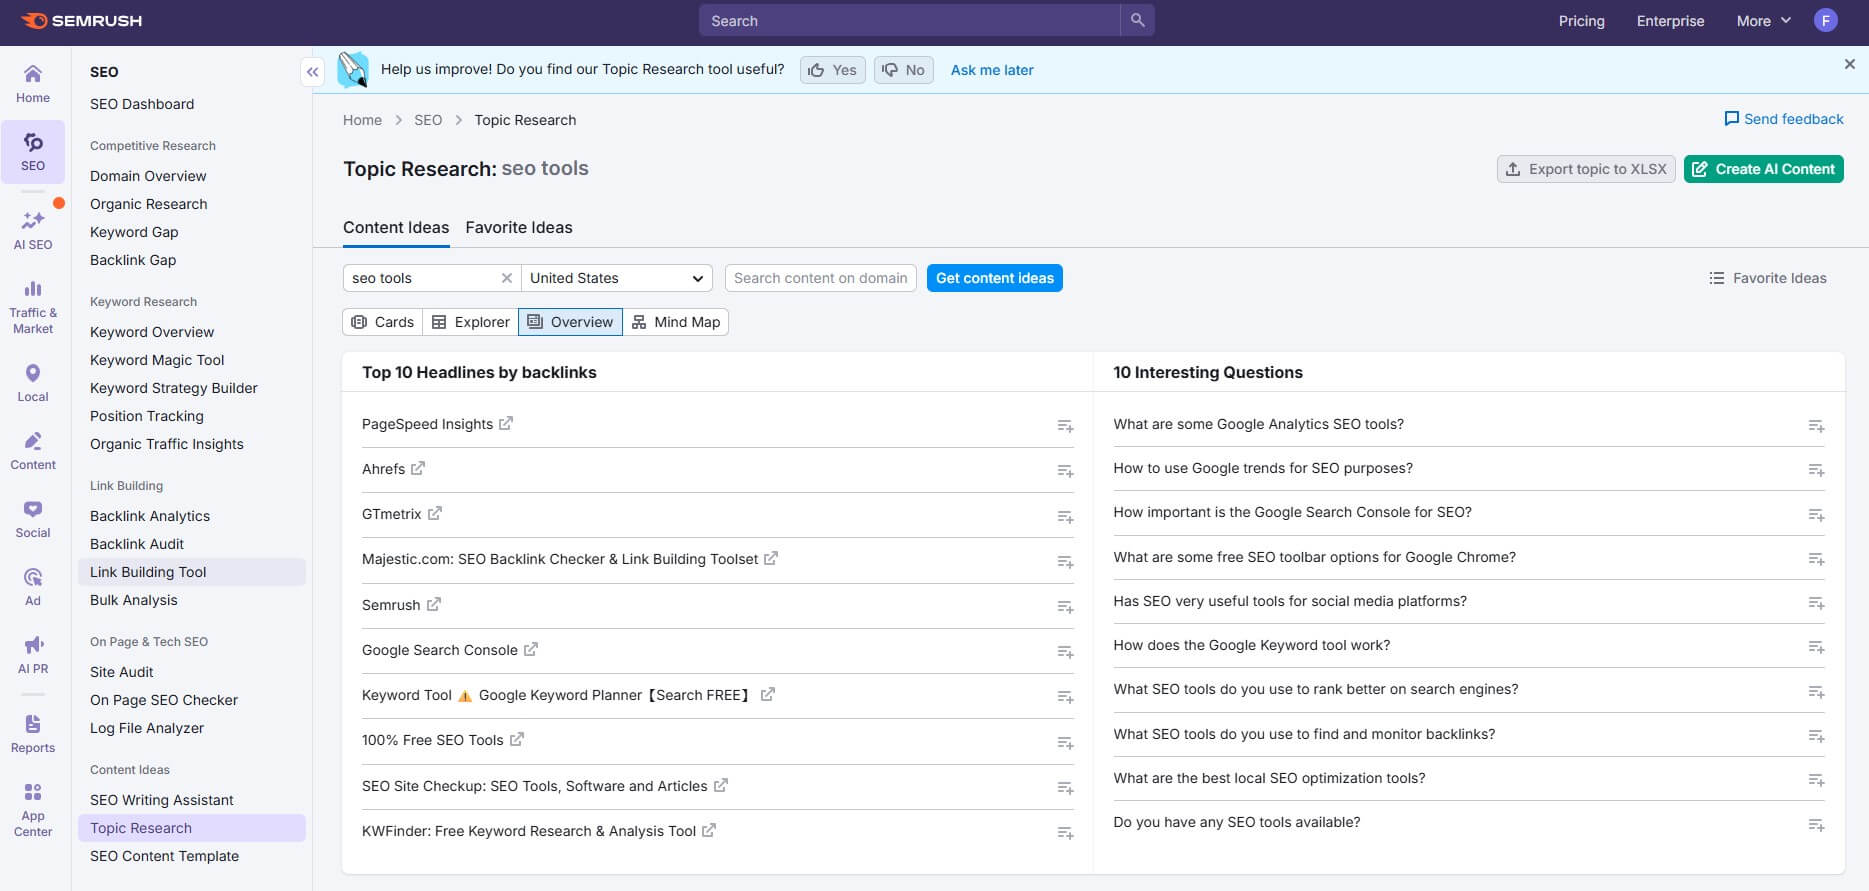Viewport: 1869px width, 891px height.
Task: Vote No on the usefulness survey
Action: click(903, 70)
